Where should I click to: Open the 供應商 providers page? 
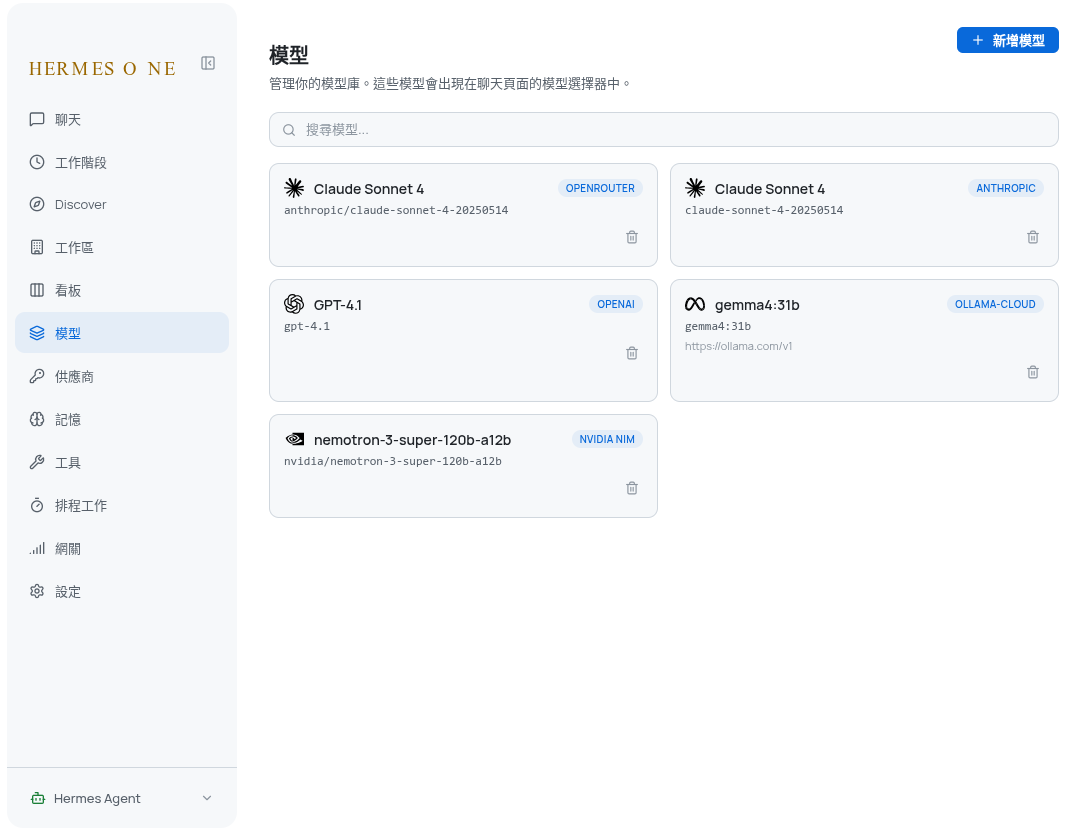coord(122,376)
